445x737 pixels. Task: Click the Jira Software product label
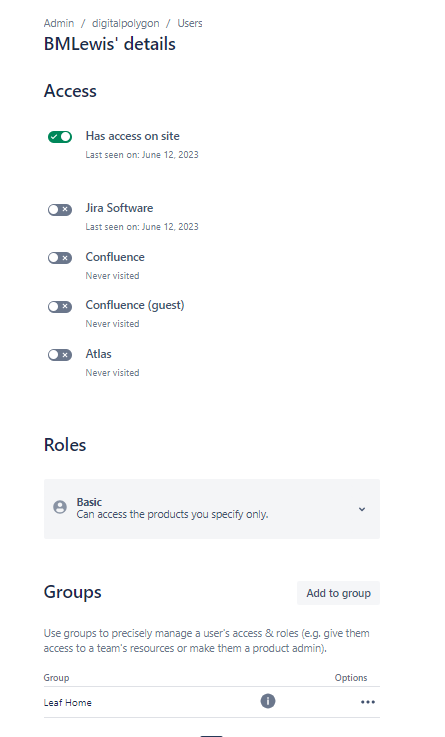[x=119, y=208]
